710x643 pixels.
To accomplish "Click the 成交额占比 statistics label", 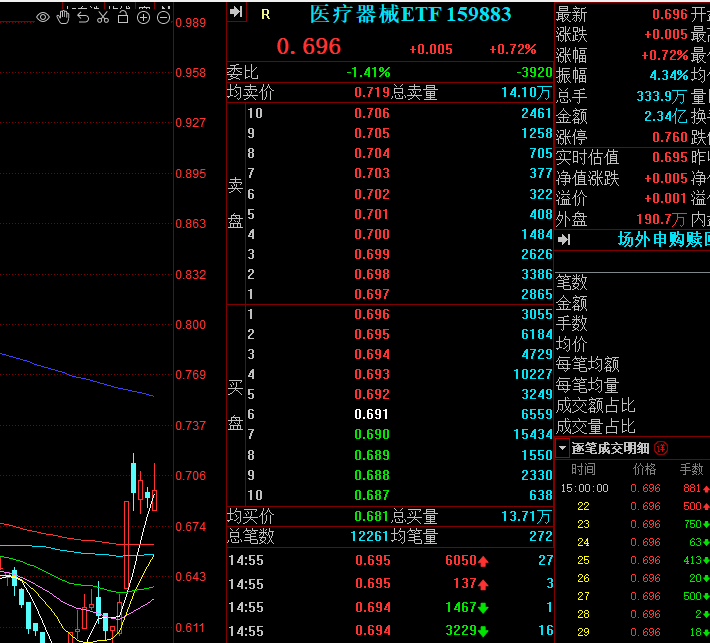I will pos(595,405).
